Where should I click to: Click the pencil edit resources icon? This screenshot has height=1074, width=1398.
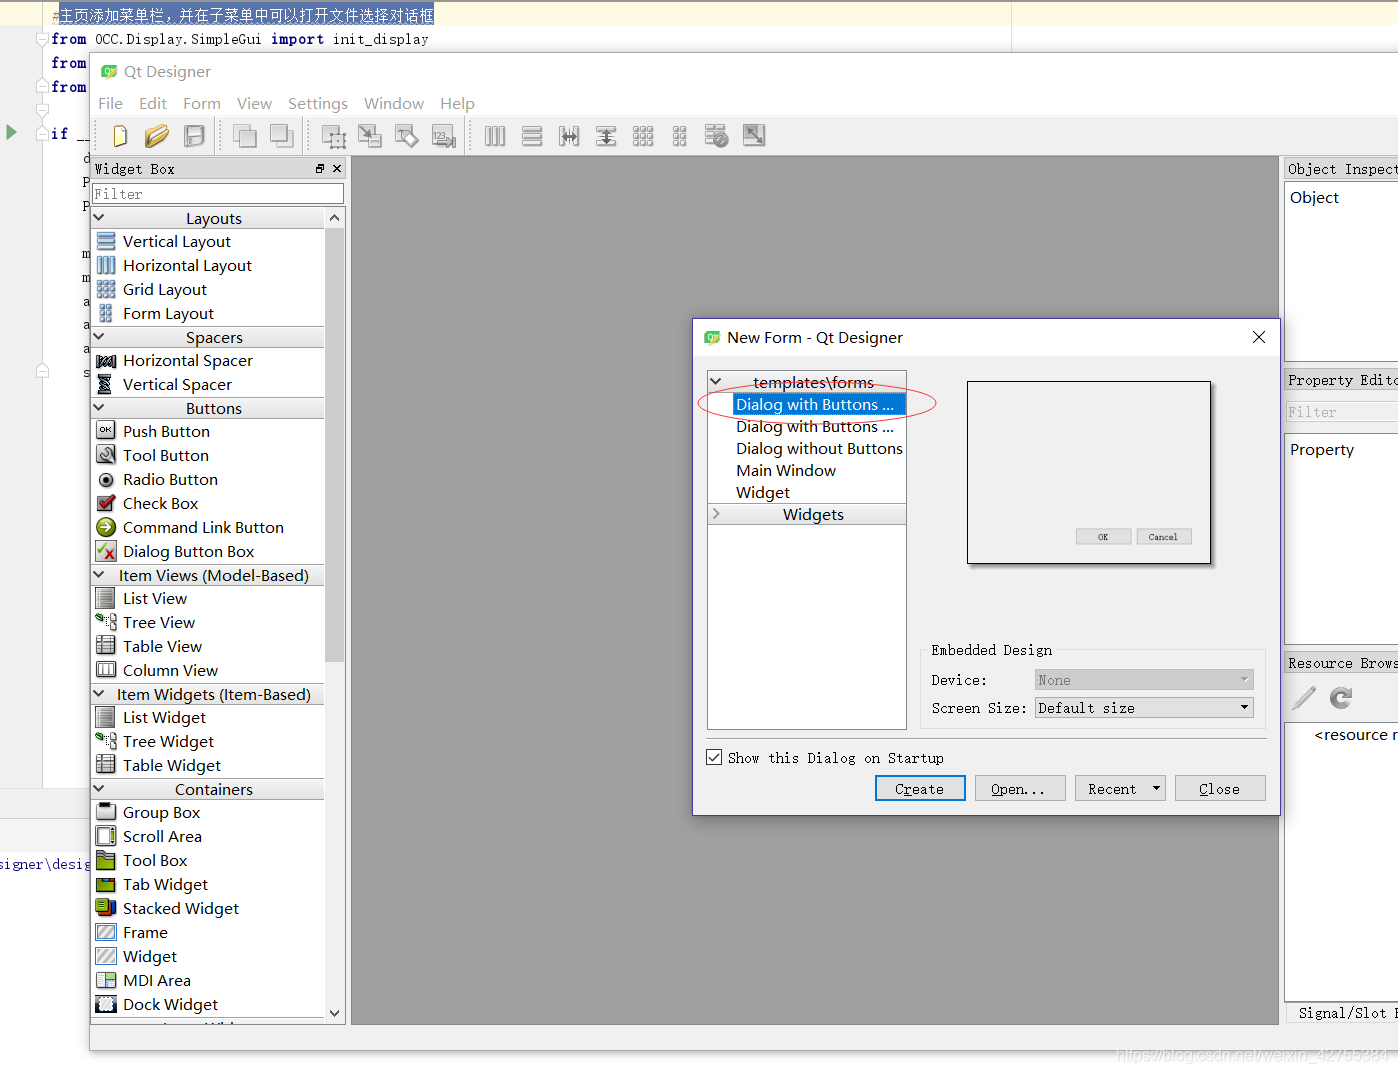tap(1304, 697)
